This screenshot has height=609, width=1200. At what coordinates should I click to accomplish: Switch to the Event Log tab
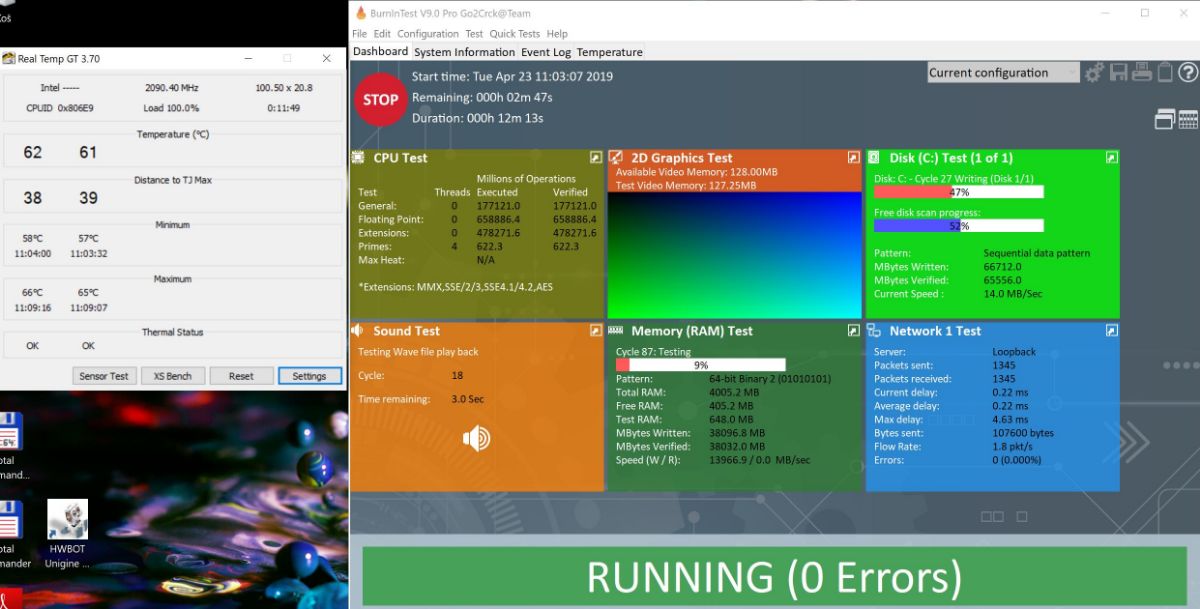click(546, 52)
